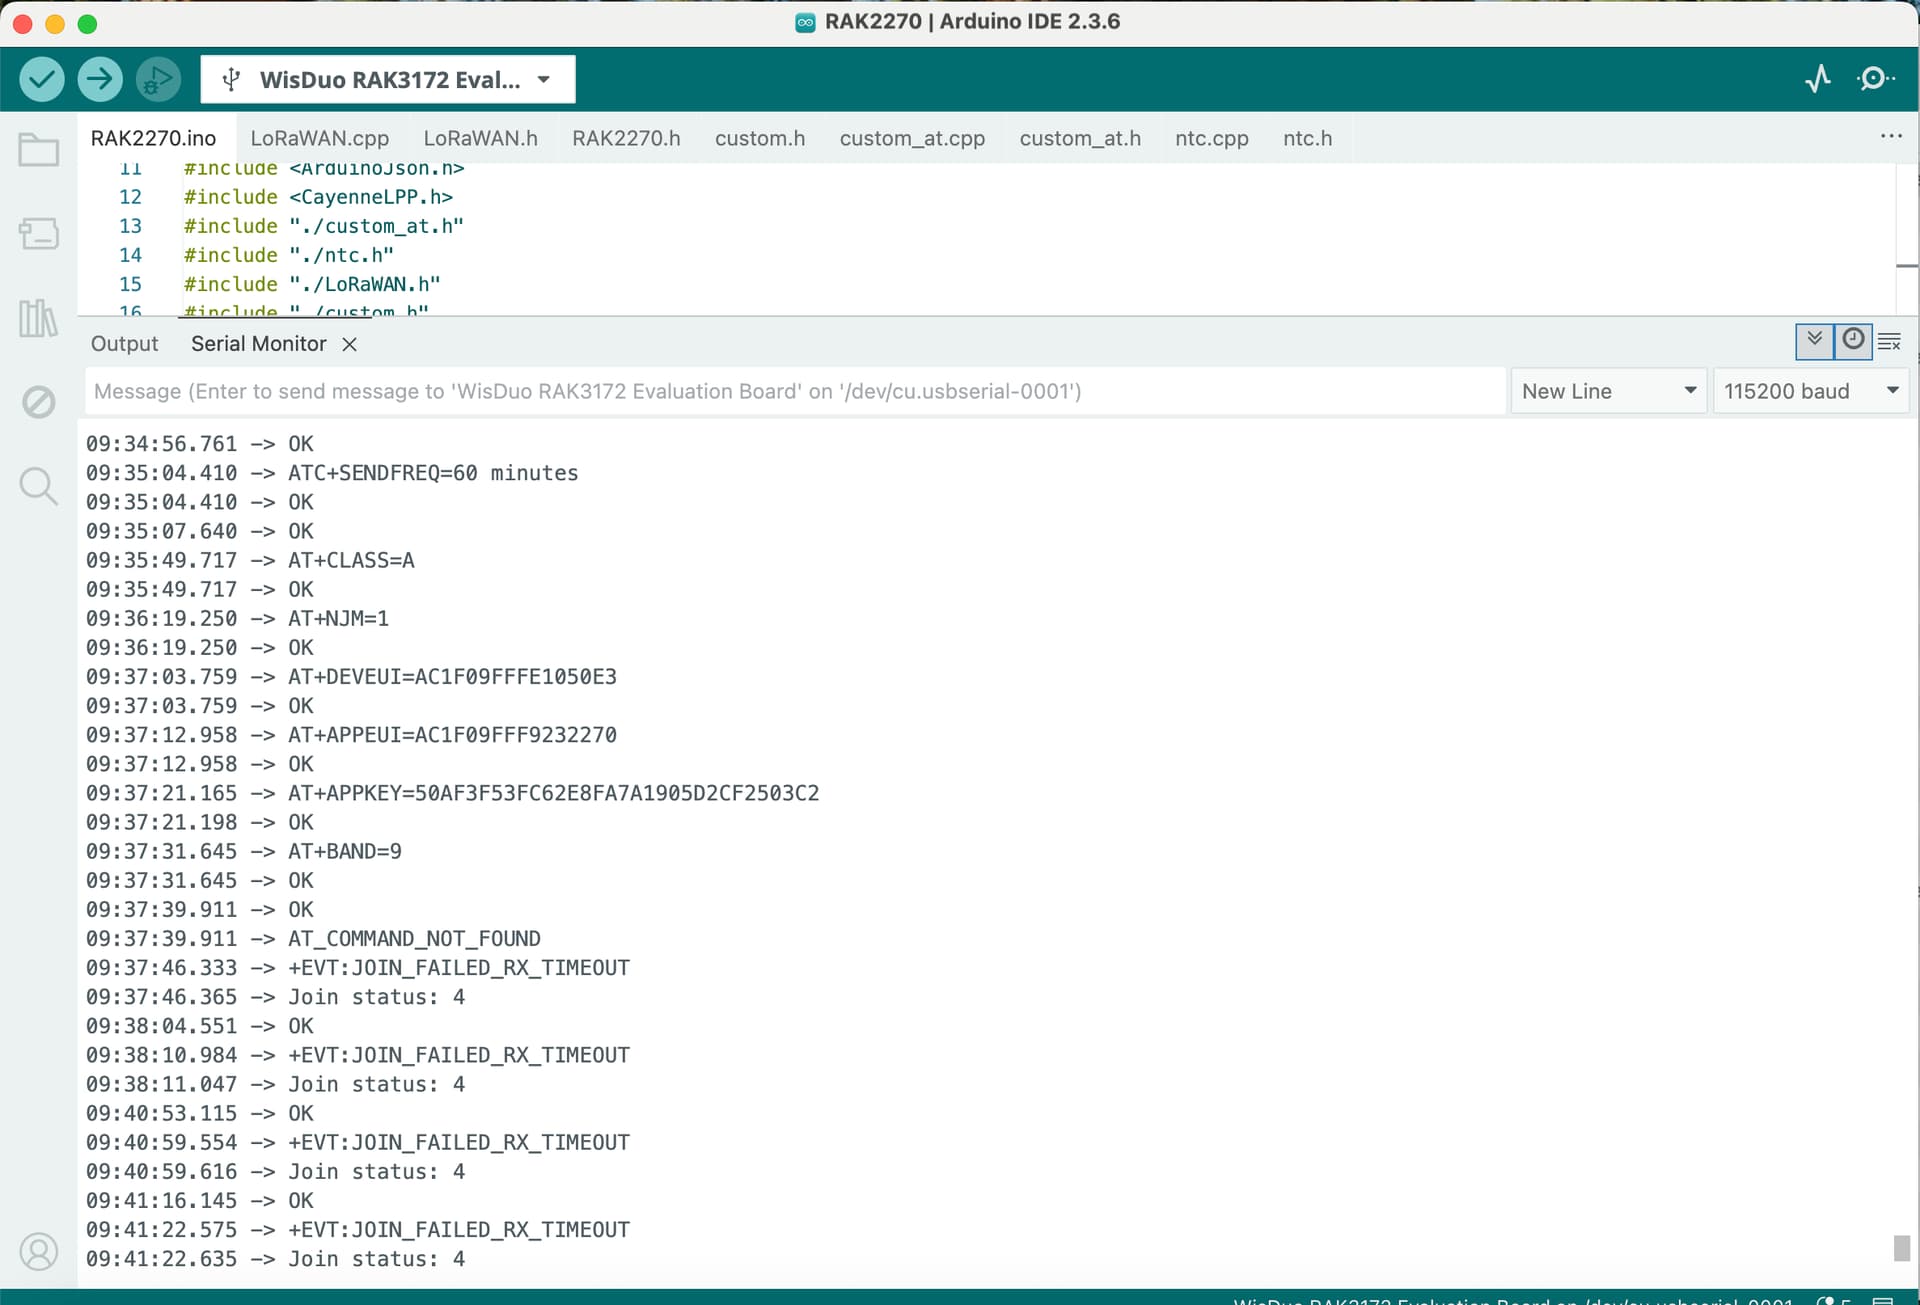Switch to the LoRaWAN.cpp tab
Viewport: 1920px width, 1305px height.
[x=319, y=138]
